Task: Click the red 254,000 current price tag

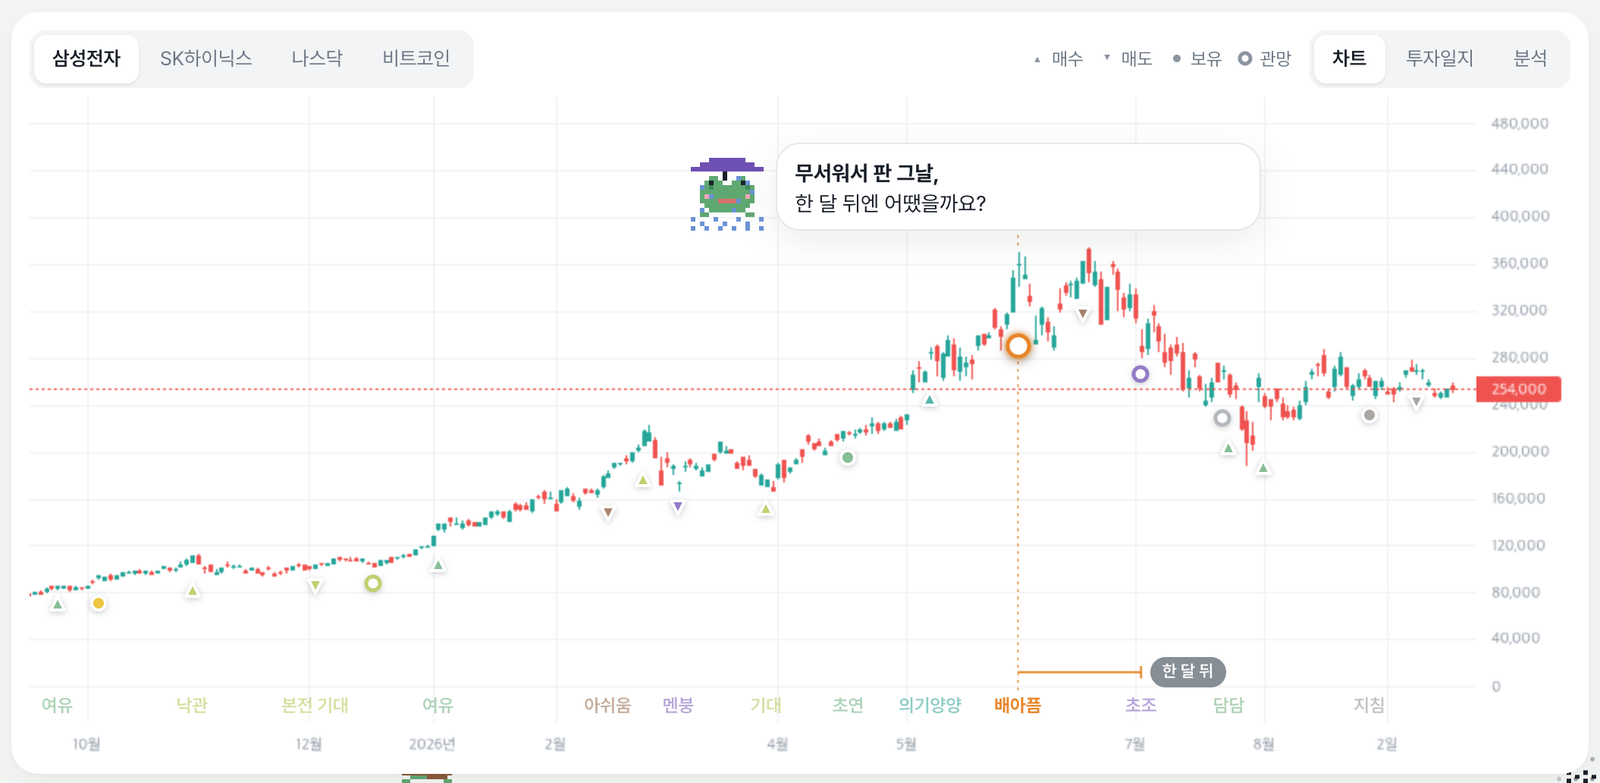Action: [x=1518, y=389]
